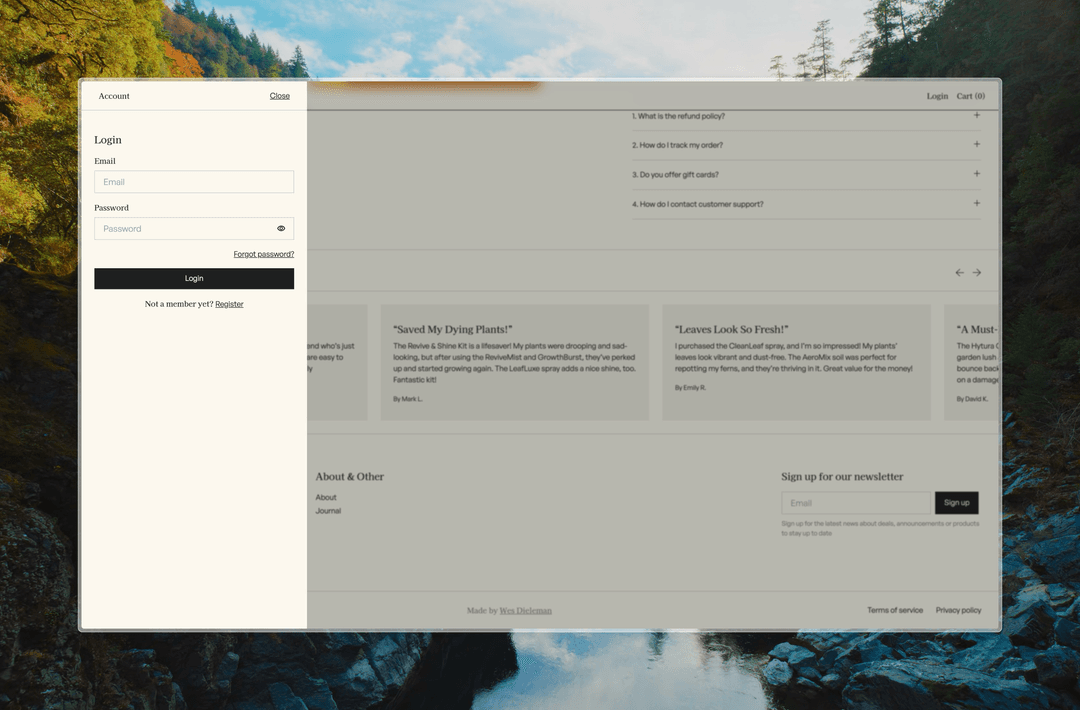Image resolution: width=1080 pixels, height=710 pixels.
Task: Open the Journal footer link
Action: point(328,511)
